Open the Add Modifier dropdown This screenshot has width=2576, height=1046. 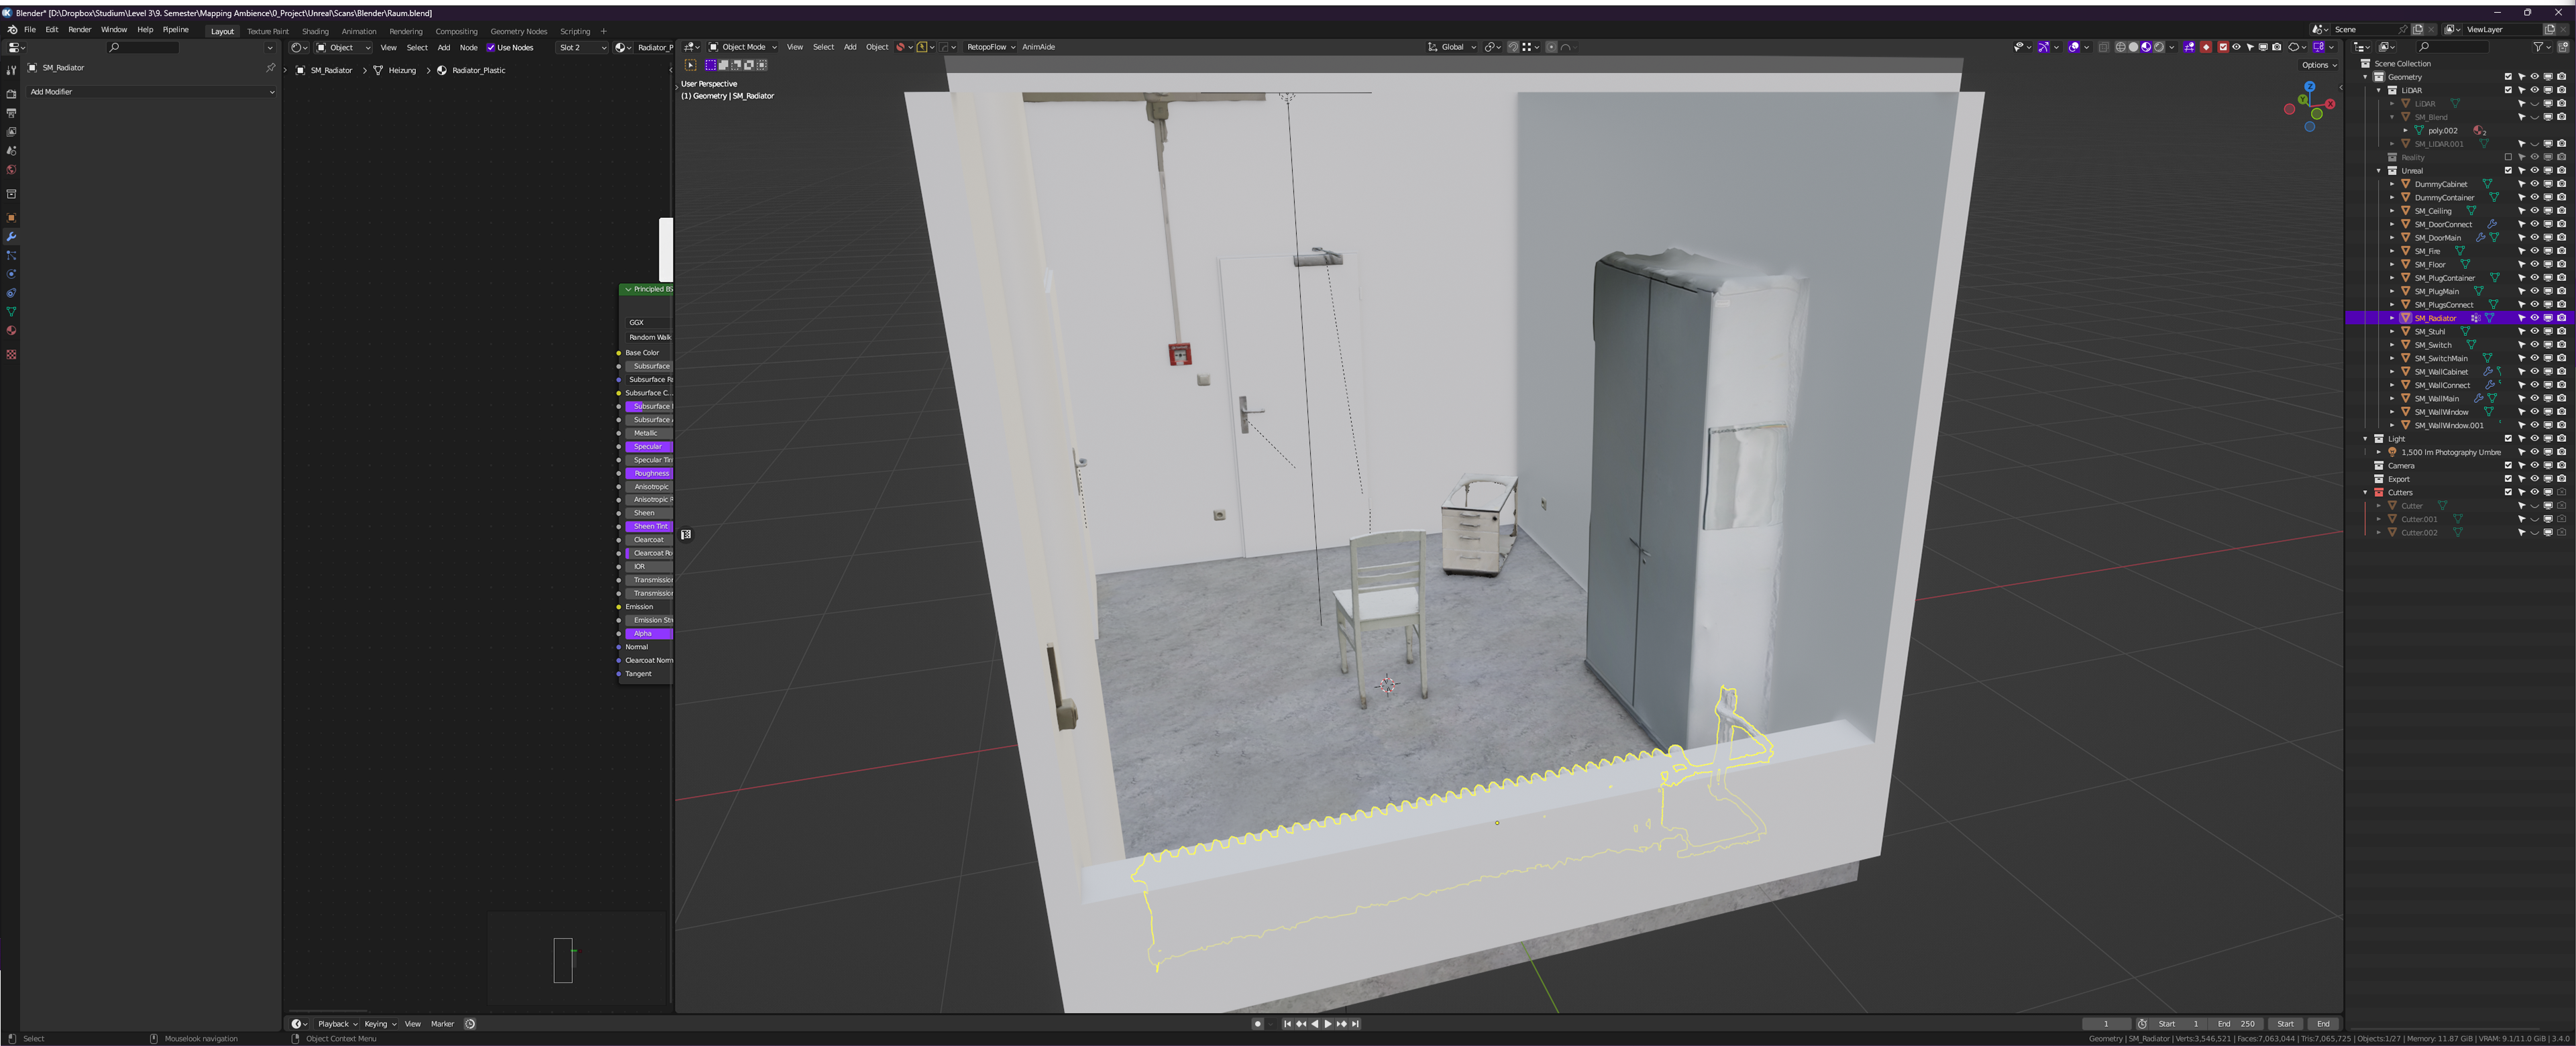click(x=151, y=92)
